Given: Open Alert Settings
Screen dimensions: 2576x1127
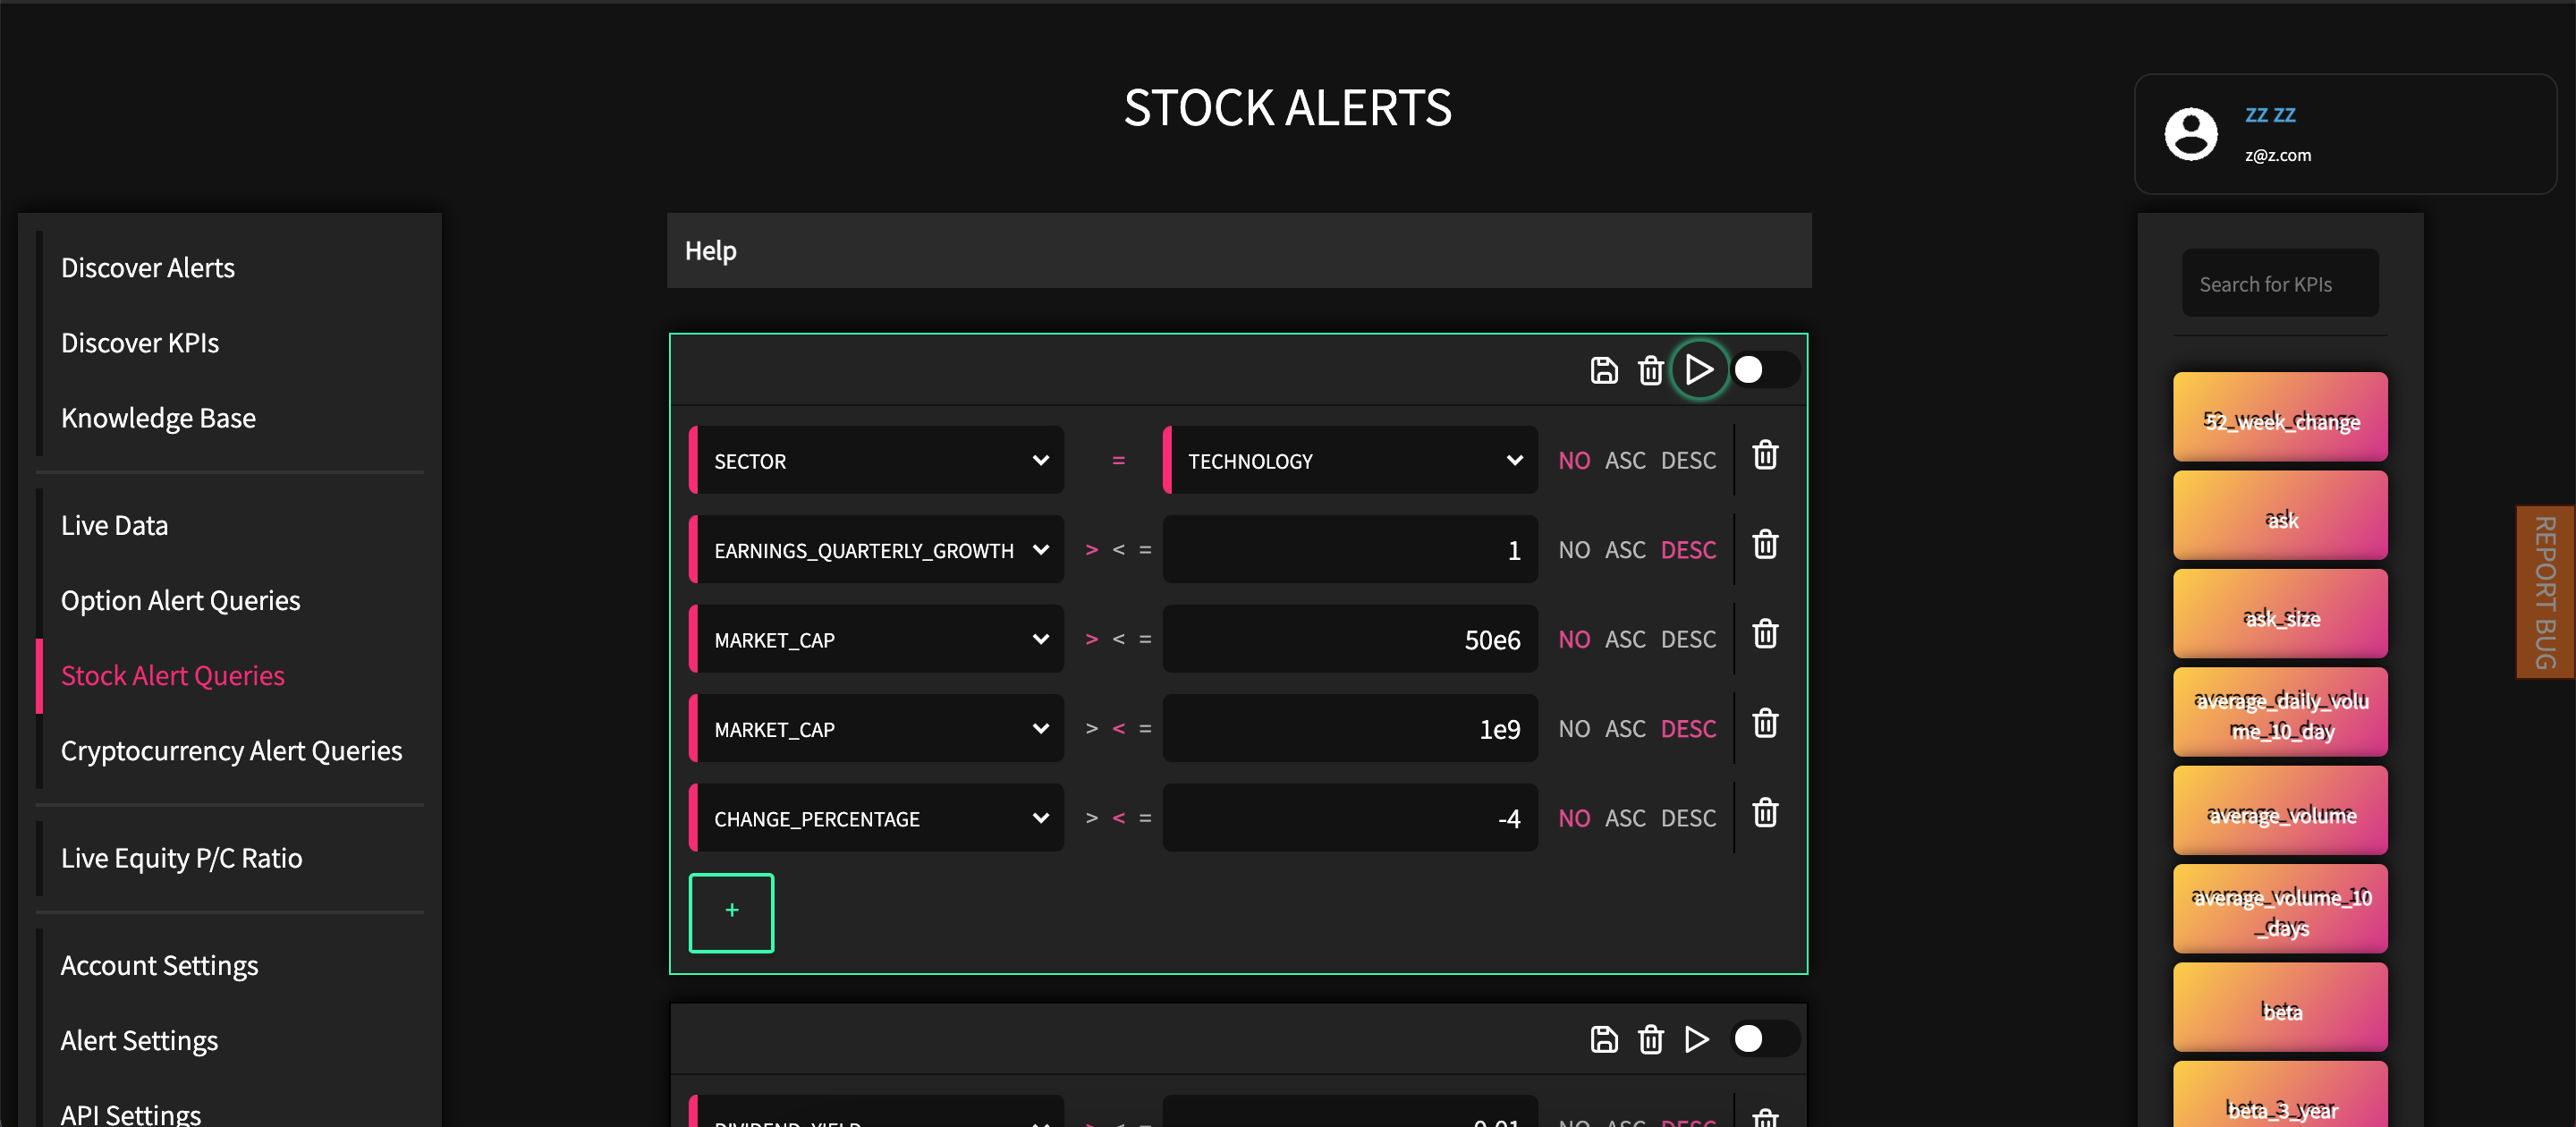Looking at the screenshot, I should tap(139, 1040).
